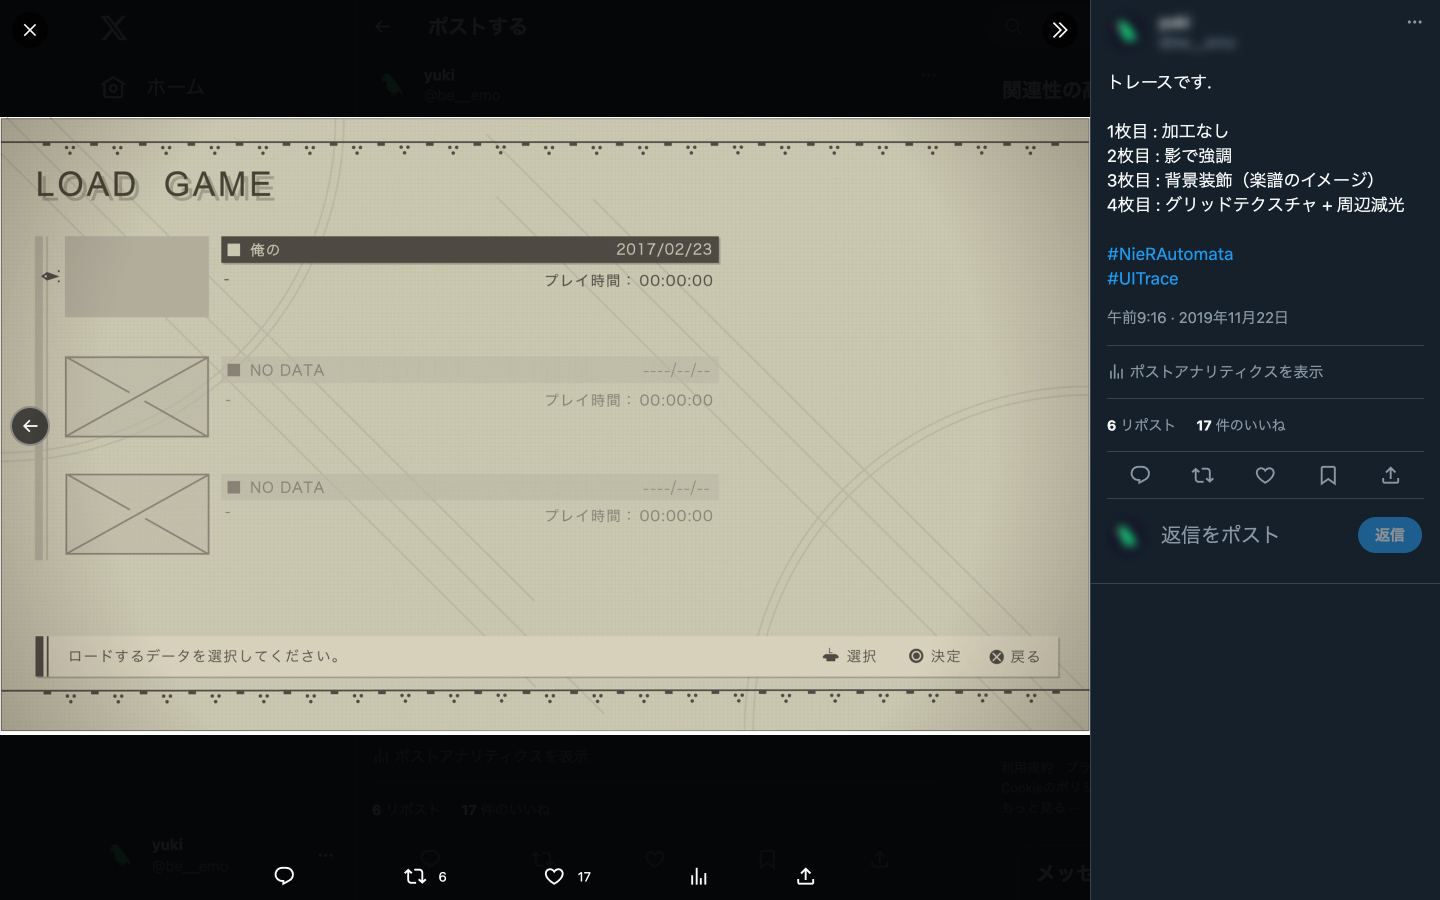The width and height of the screenshot is (1440, 900).
Task: View the 17 件のいいね list
Action: pyautogui.click(x=1241, y=425)
